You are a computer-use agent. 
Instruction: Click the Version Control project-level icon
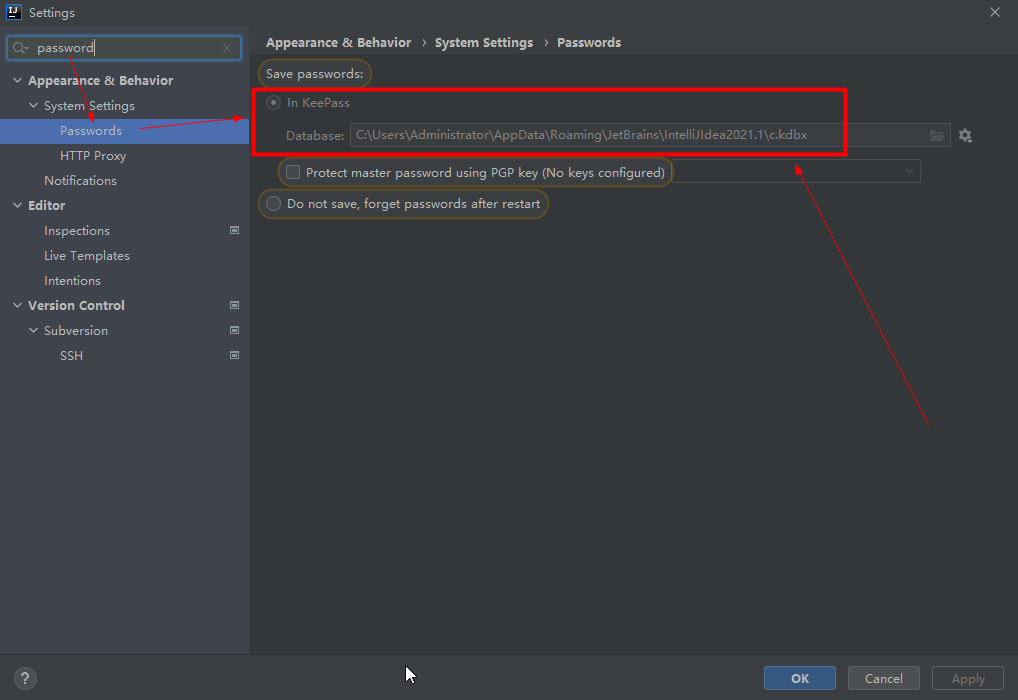tap(234, 305)
